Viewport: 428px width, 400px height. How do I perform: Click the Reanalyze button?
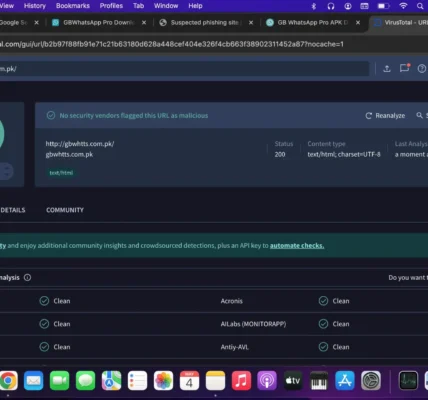[x=385, y=116]
